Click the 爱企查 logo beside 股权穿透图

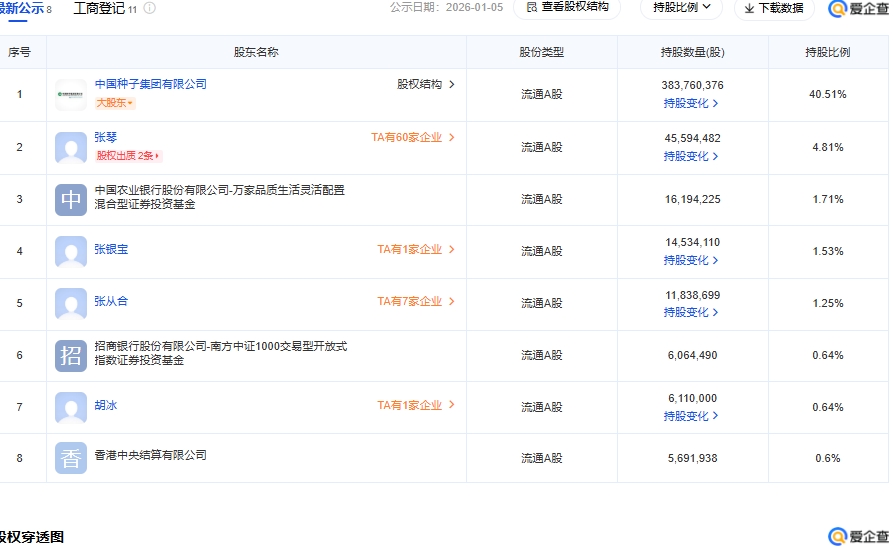point(859,536)
